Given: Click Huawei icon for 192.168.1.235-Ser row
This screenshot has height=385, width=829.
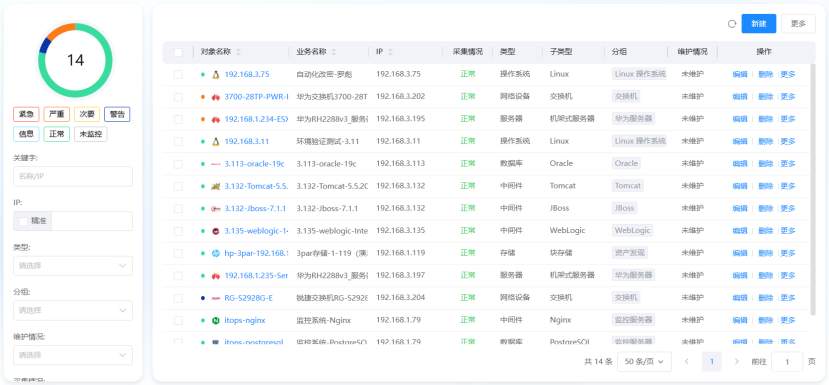Looking at the screenshot, I should point(216,276).
